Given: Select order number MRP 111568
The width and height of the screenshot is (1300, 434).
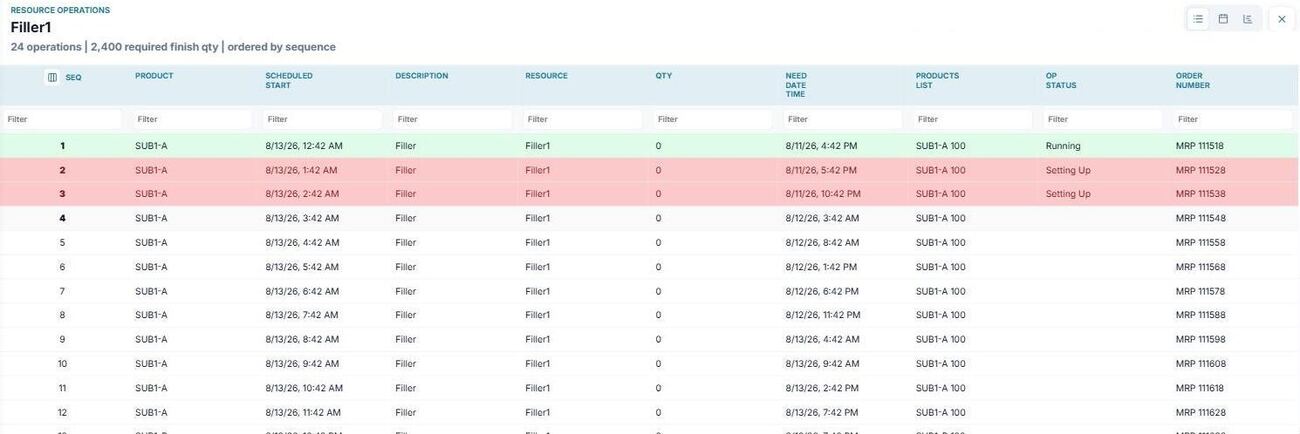Looking at the screenshot, I should coord(1200,267).
